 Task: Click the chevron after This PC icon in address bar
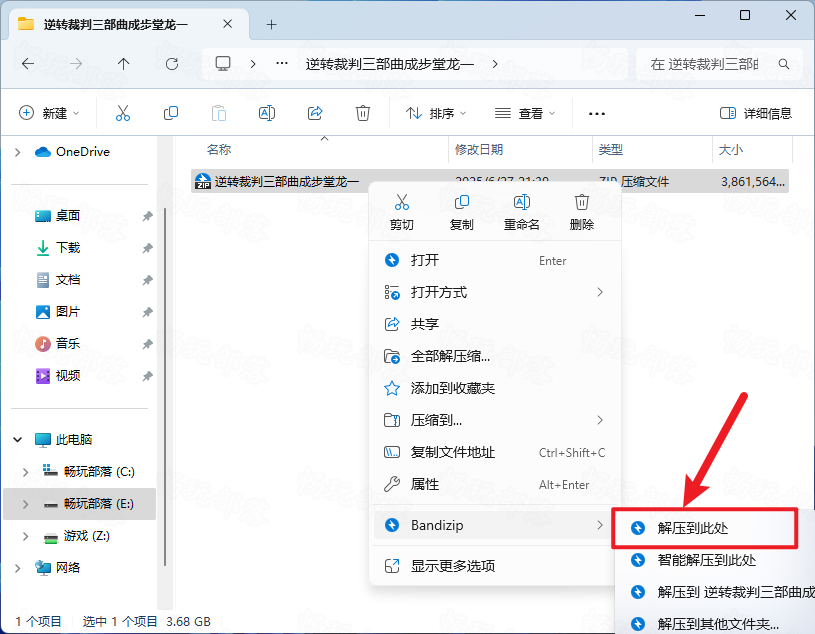pyautogui.click(x=253, y=63)
